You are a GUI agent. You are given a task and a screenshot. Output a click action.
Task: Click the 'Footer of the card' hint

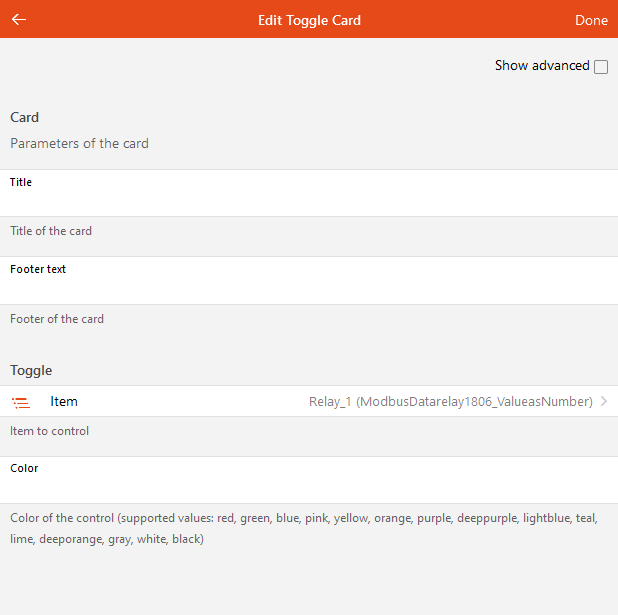[57, 319]
